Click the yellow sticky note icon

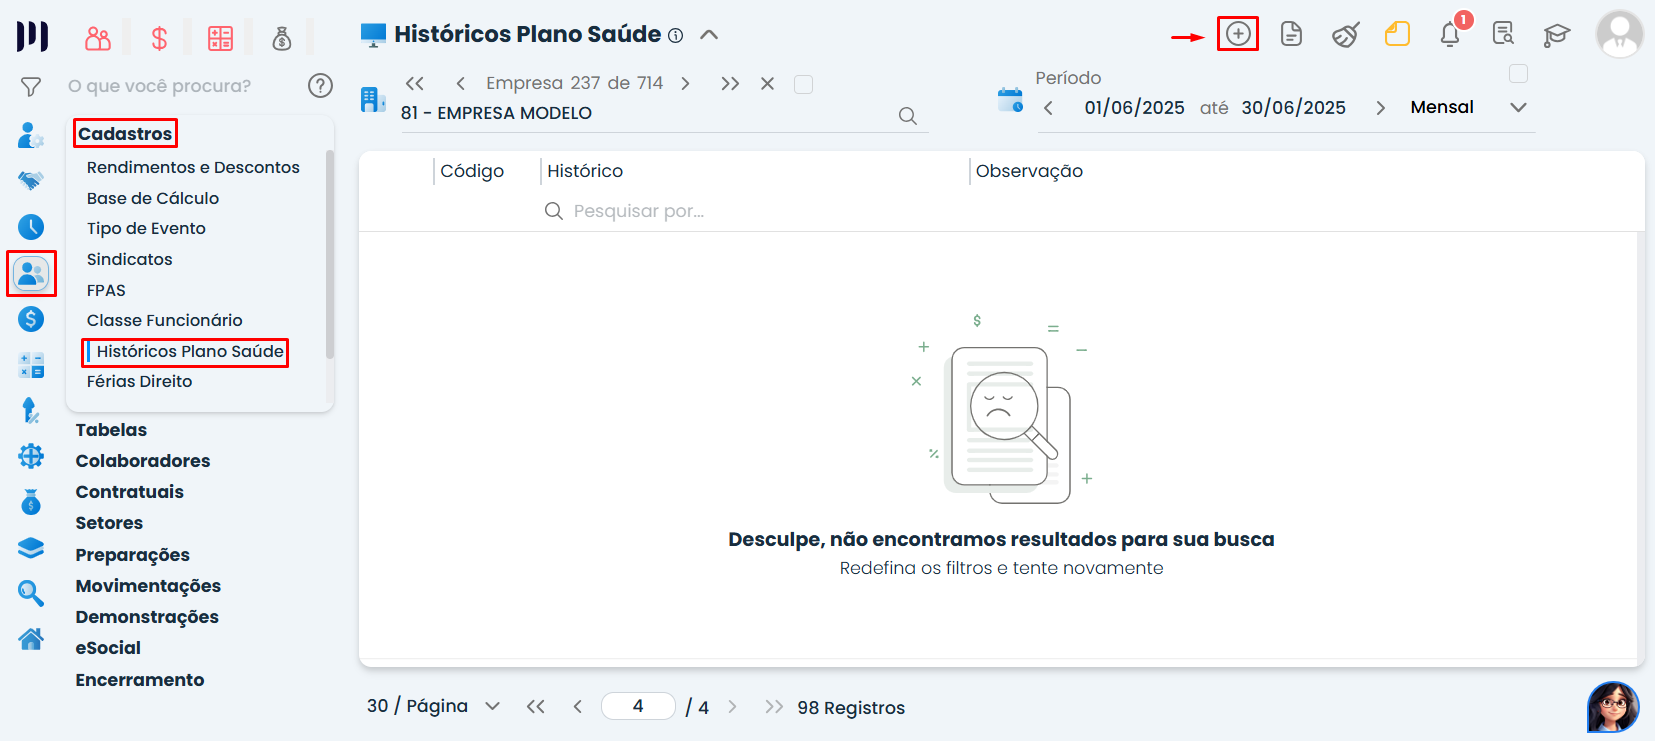pos(1397,35)
